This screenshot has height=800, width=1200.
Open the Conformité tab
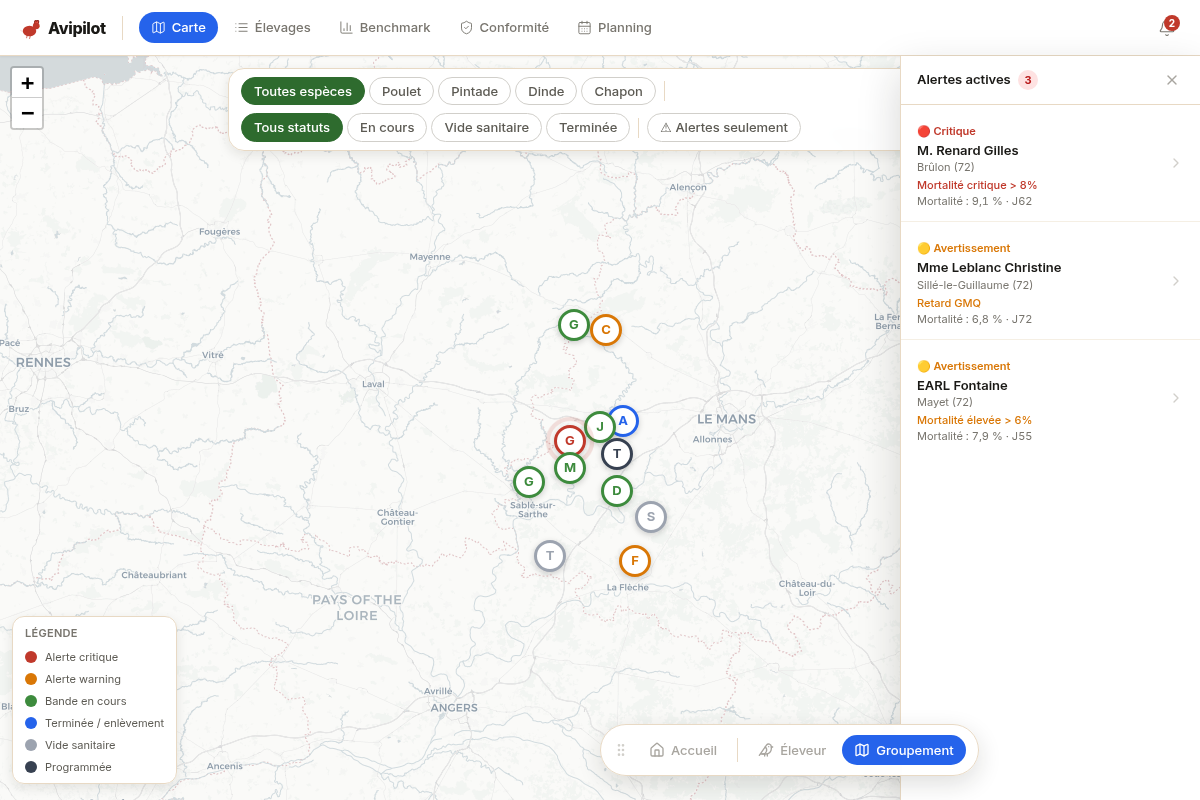pos(504,28)
